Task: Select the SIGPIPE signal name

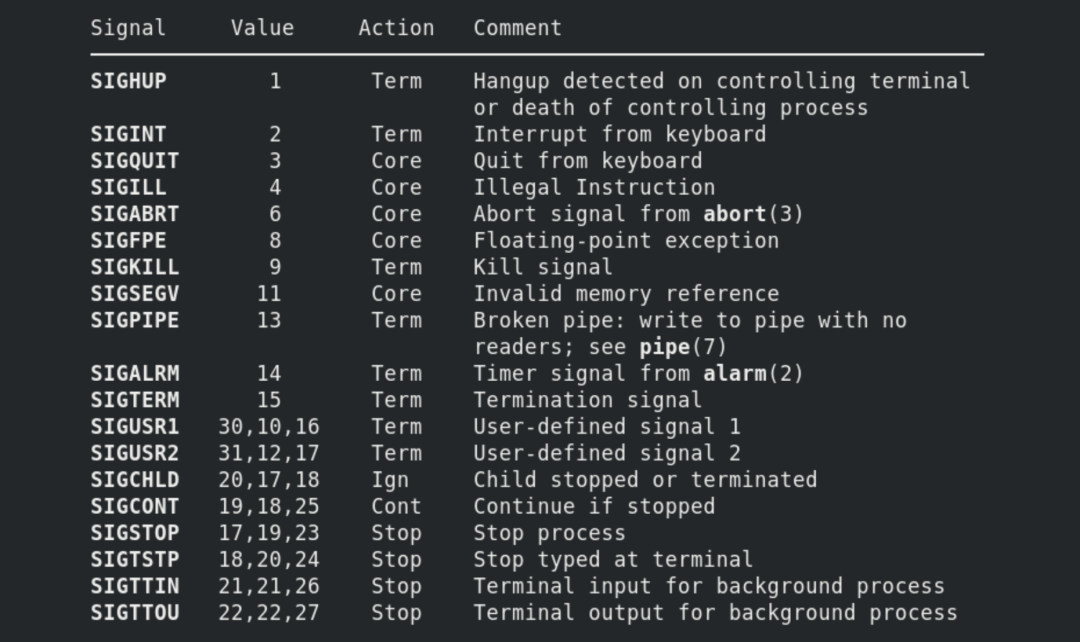Action: coord(135,321)
